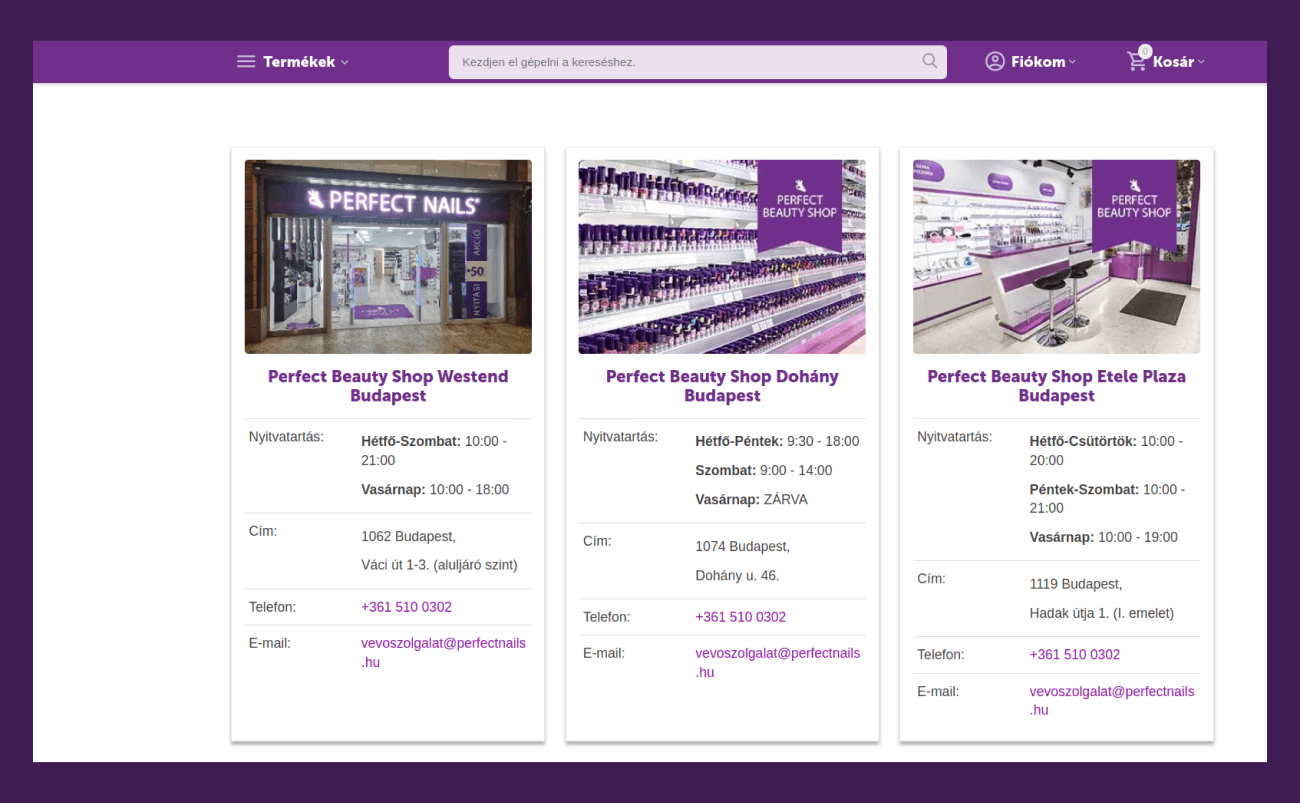Image resolution: width=1300 pixels, height=803 pixels.
Task: Open the shopping cart icon
Action: pos(1137,61)
